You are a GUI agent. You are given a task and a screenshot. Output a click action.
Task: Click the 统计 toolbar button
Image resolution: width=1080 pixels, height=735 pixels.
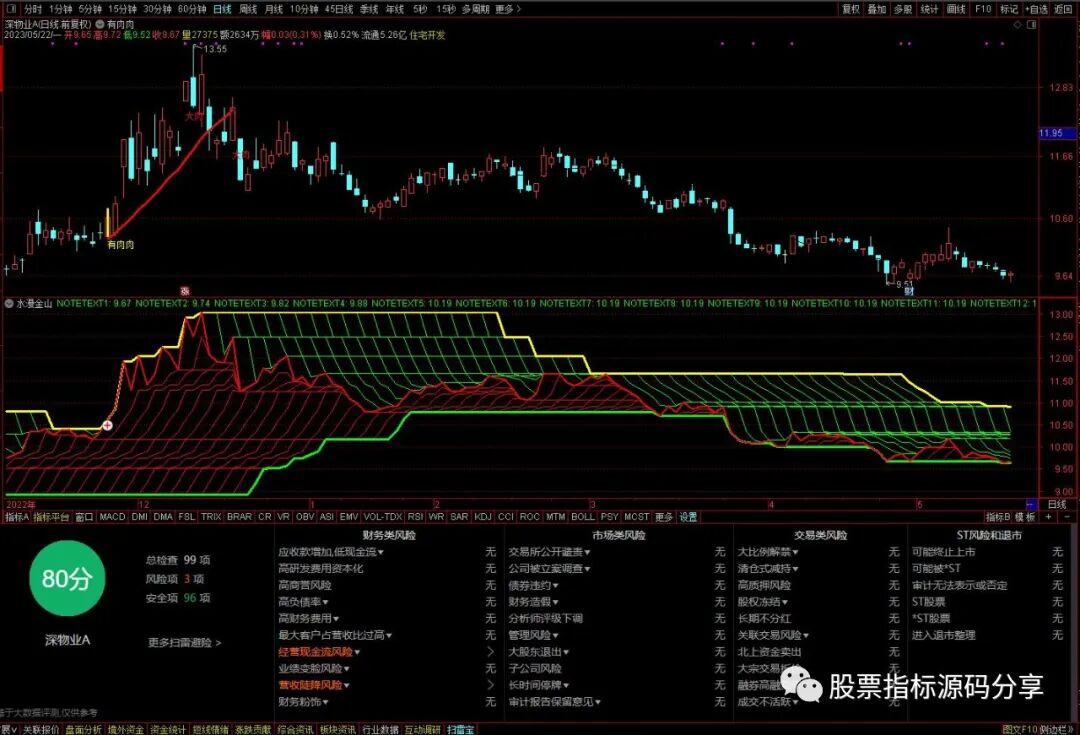[929, 9]
